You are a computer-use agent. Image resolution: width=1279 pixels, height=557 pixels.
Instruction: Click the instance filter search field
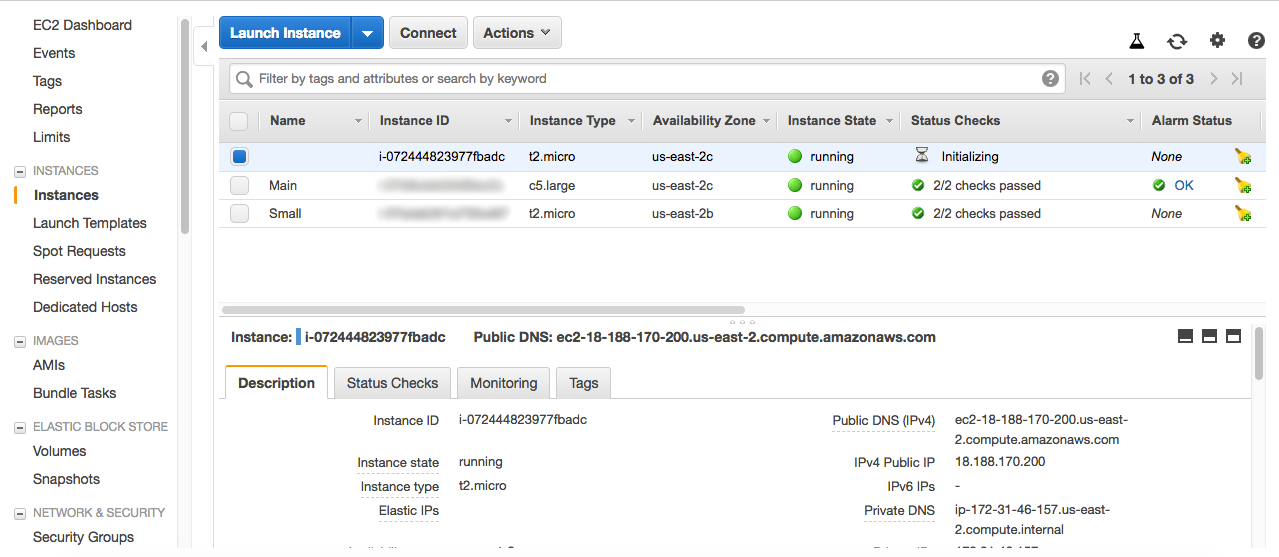point(646,78)
